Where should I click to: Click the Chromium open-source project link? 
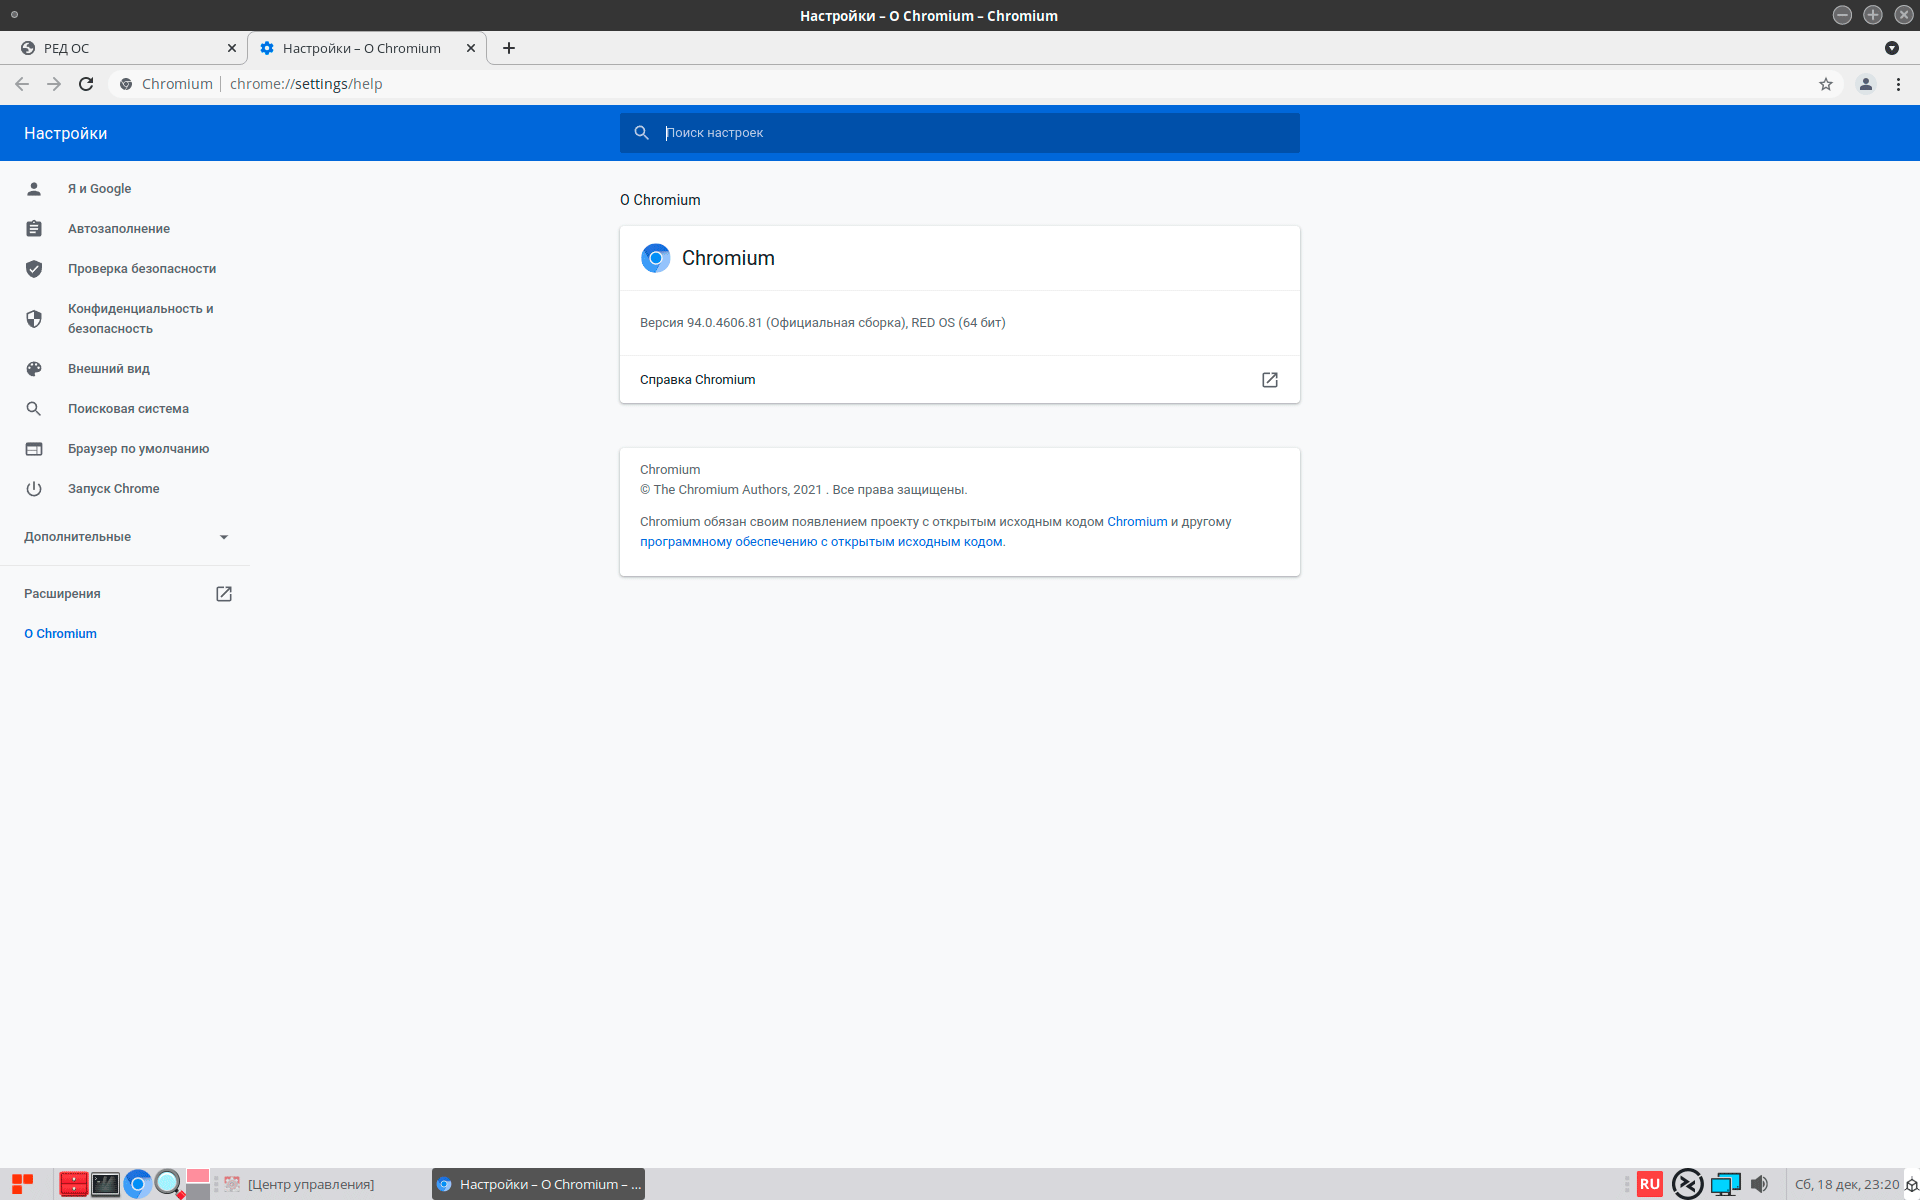click(1136, 522)
